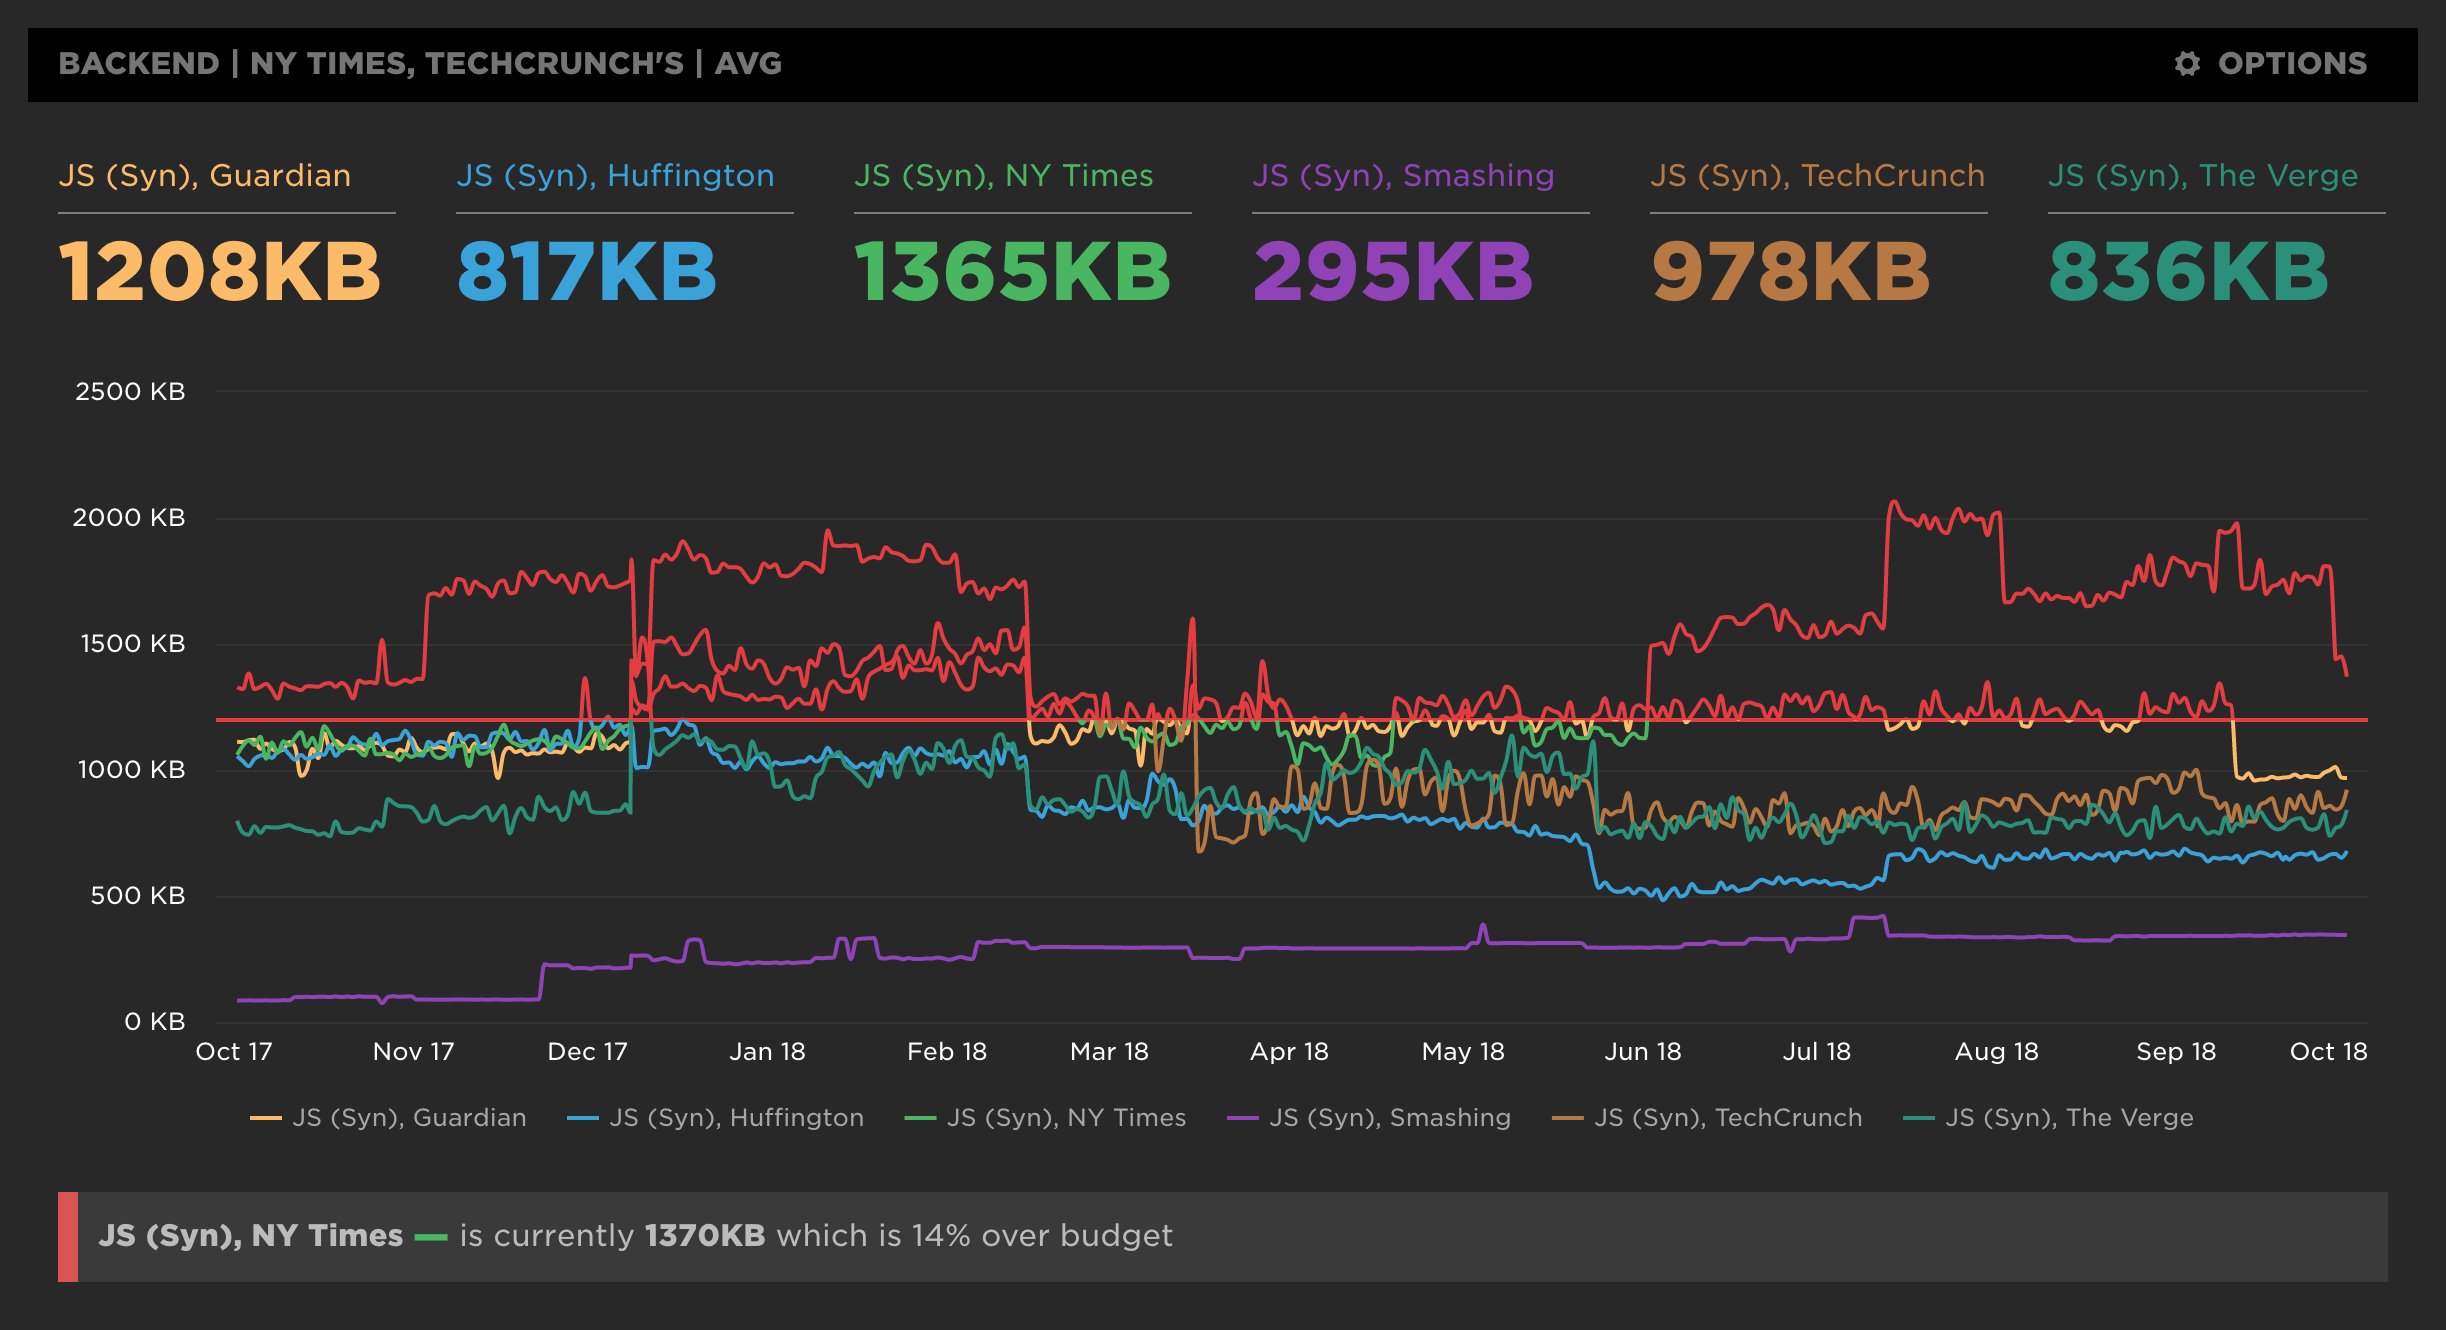
Task: Select the JS (Syn), Guardian metric header
Action: (205, 176)
